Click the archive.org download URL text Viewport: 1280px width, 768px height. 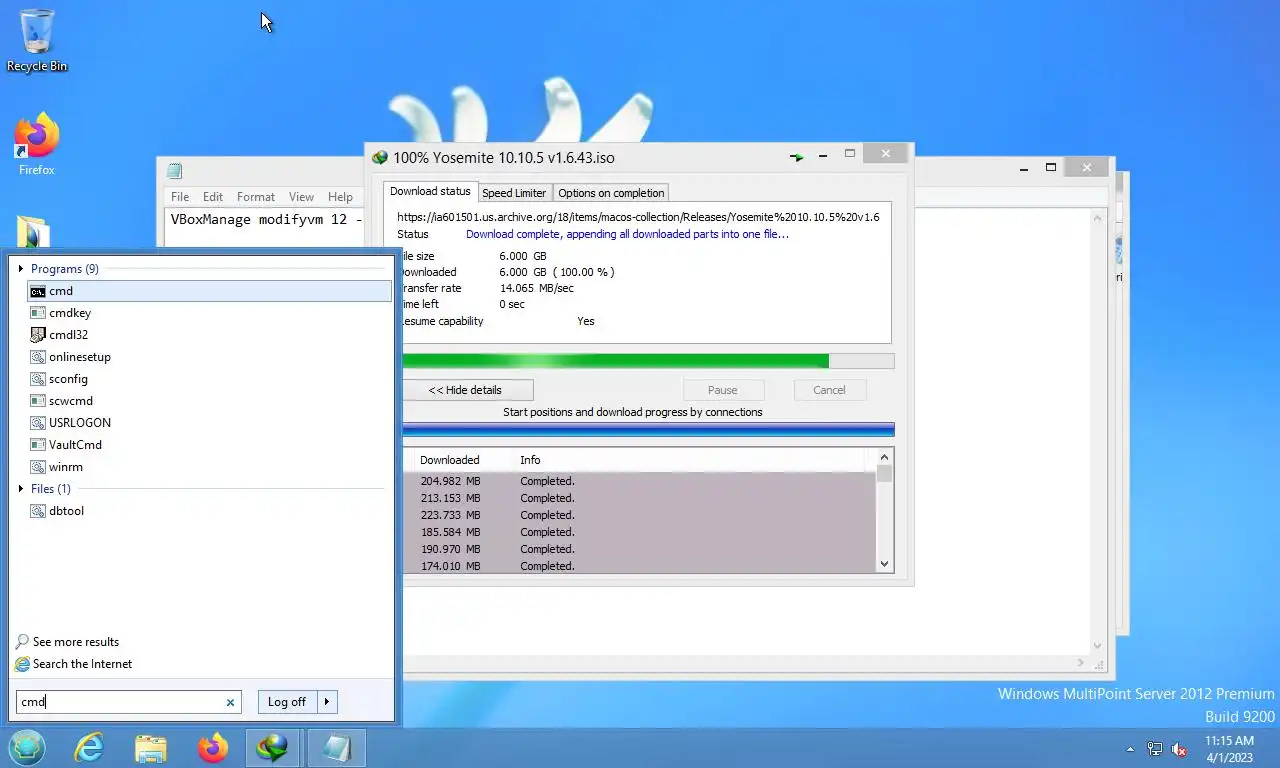638,217
